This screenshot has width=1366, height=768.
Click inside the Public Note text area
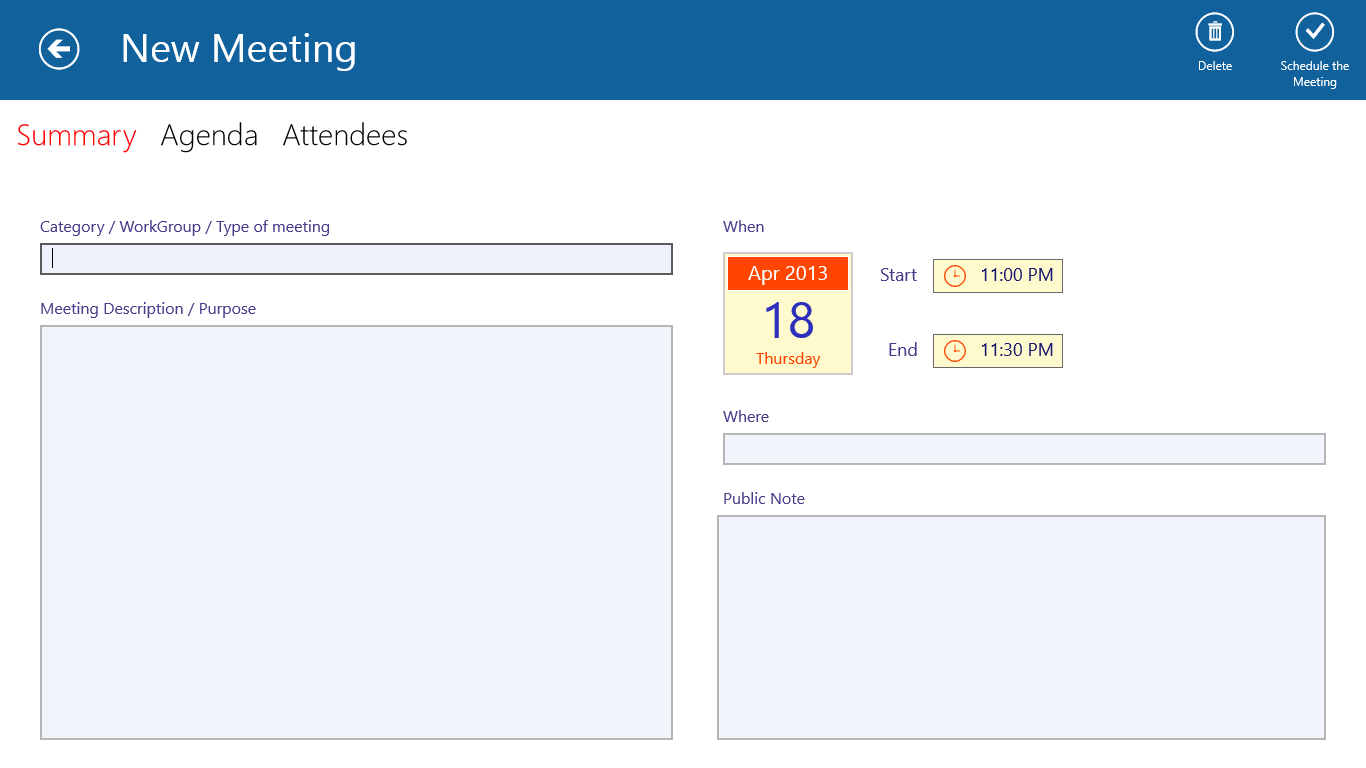(x=1020, y=626)
